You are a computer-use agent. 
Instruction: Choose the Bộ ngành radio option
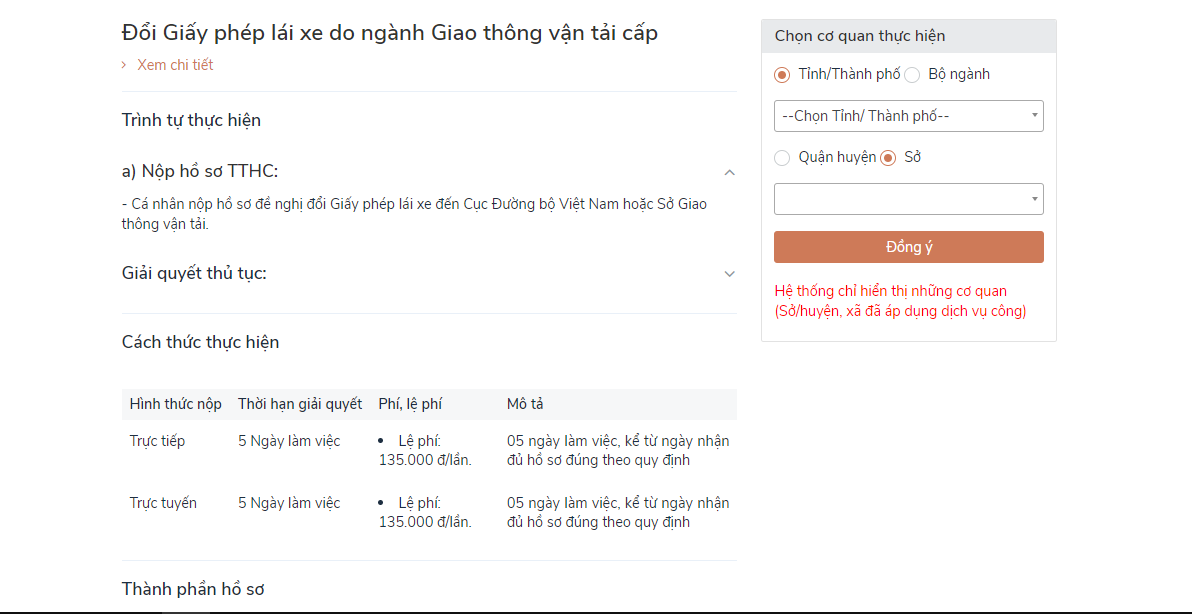pyautogui.click(x=912, y=75)
